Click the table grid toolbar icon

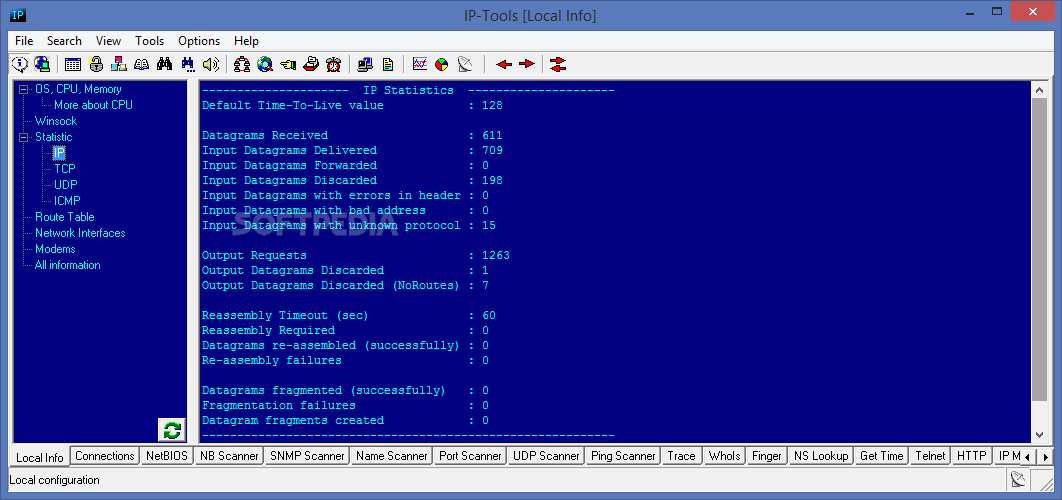(73, 64)
